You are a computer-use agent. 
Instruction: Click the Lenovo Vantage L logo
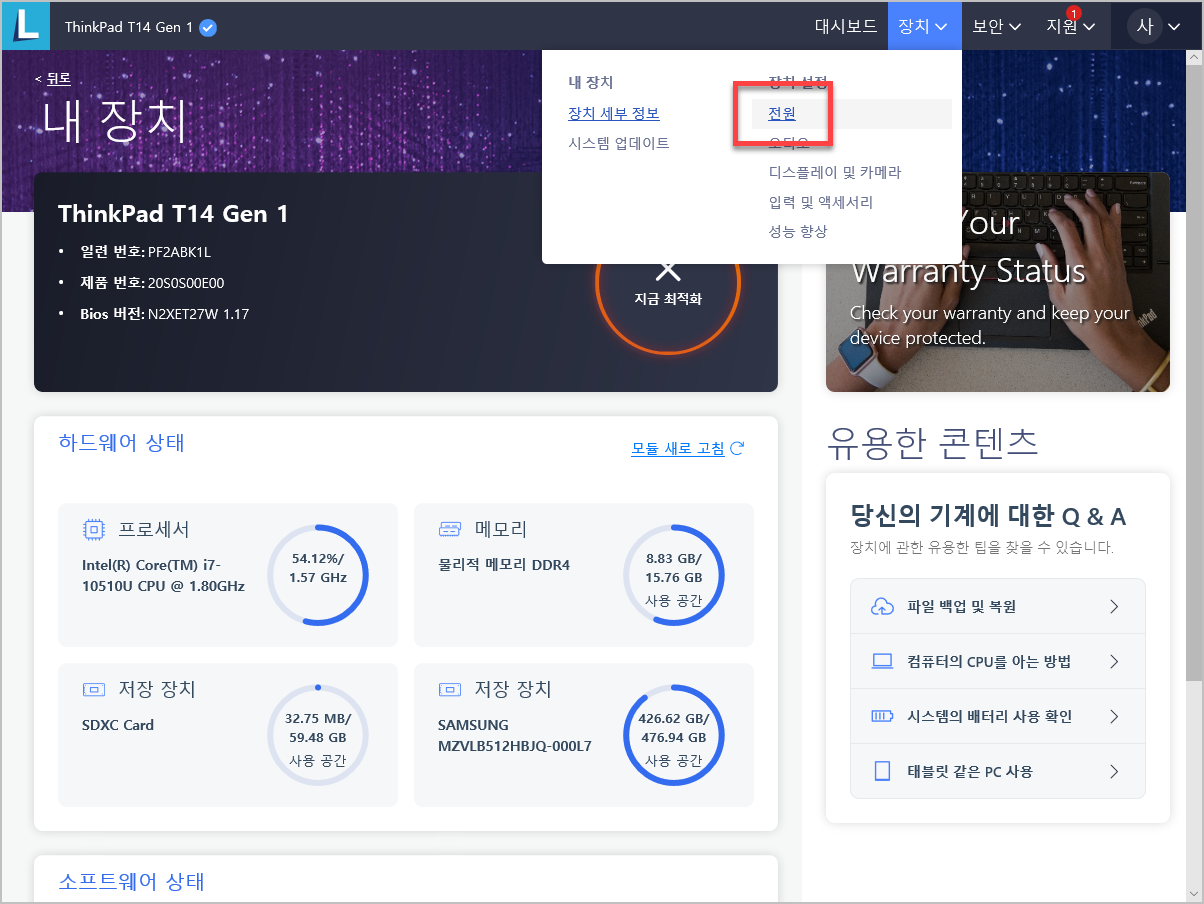pos(26,26)
